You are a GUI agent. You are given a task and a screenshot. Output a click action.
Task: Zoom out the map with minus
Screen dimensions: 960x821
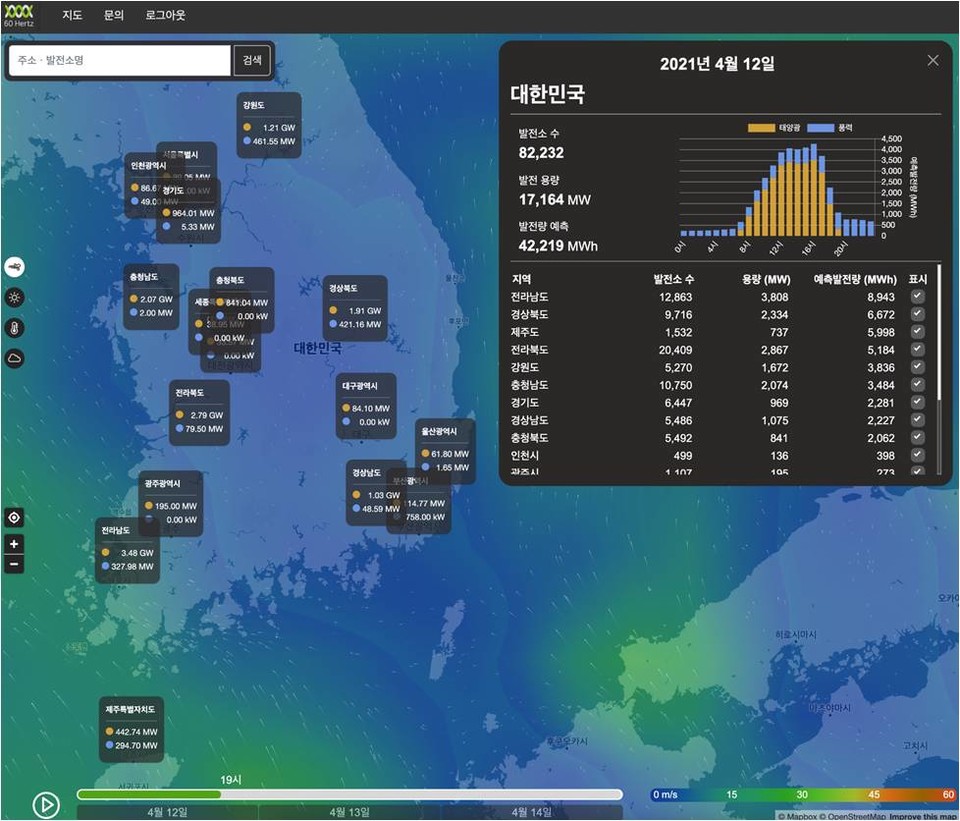[14, 564]
